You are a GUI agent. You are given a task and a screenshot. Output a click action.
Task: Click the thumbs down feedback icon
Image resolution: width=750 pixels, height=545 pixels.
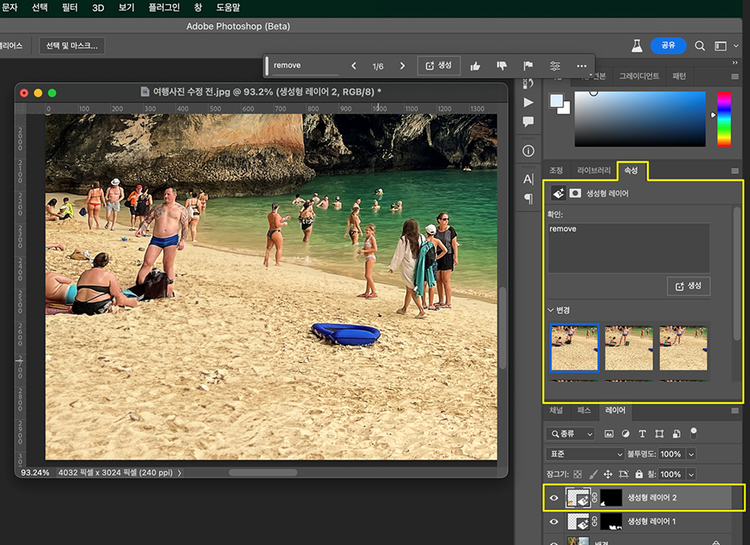click(x=501, y=66)
